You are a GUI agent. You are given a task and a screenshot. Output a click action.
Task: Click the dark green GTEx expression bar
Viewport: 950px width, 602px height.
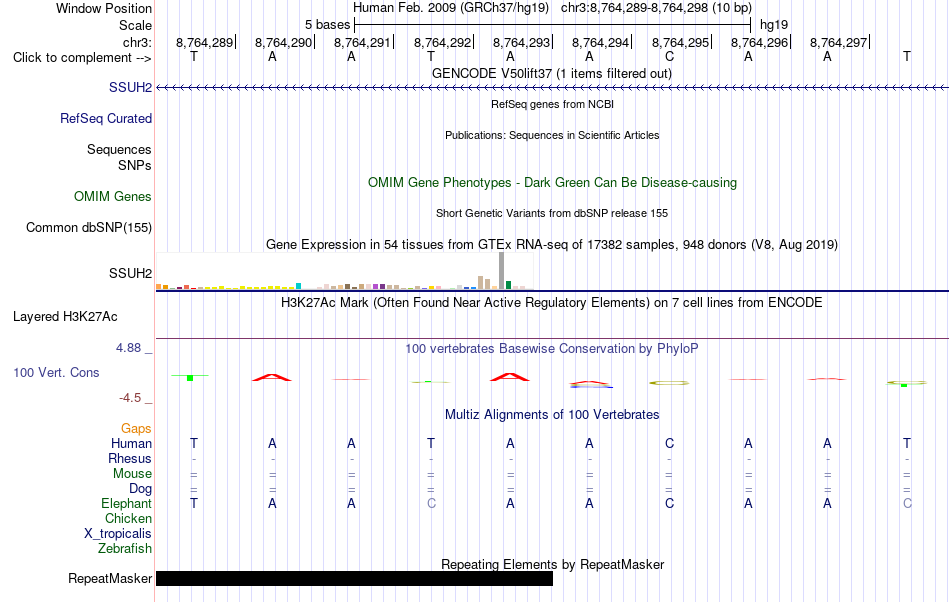508,285
